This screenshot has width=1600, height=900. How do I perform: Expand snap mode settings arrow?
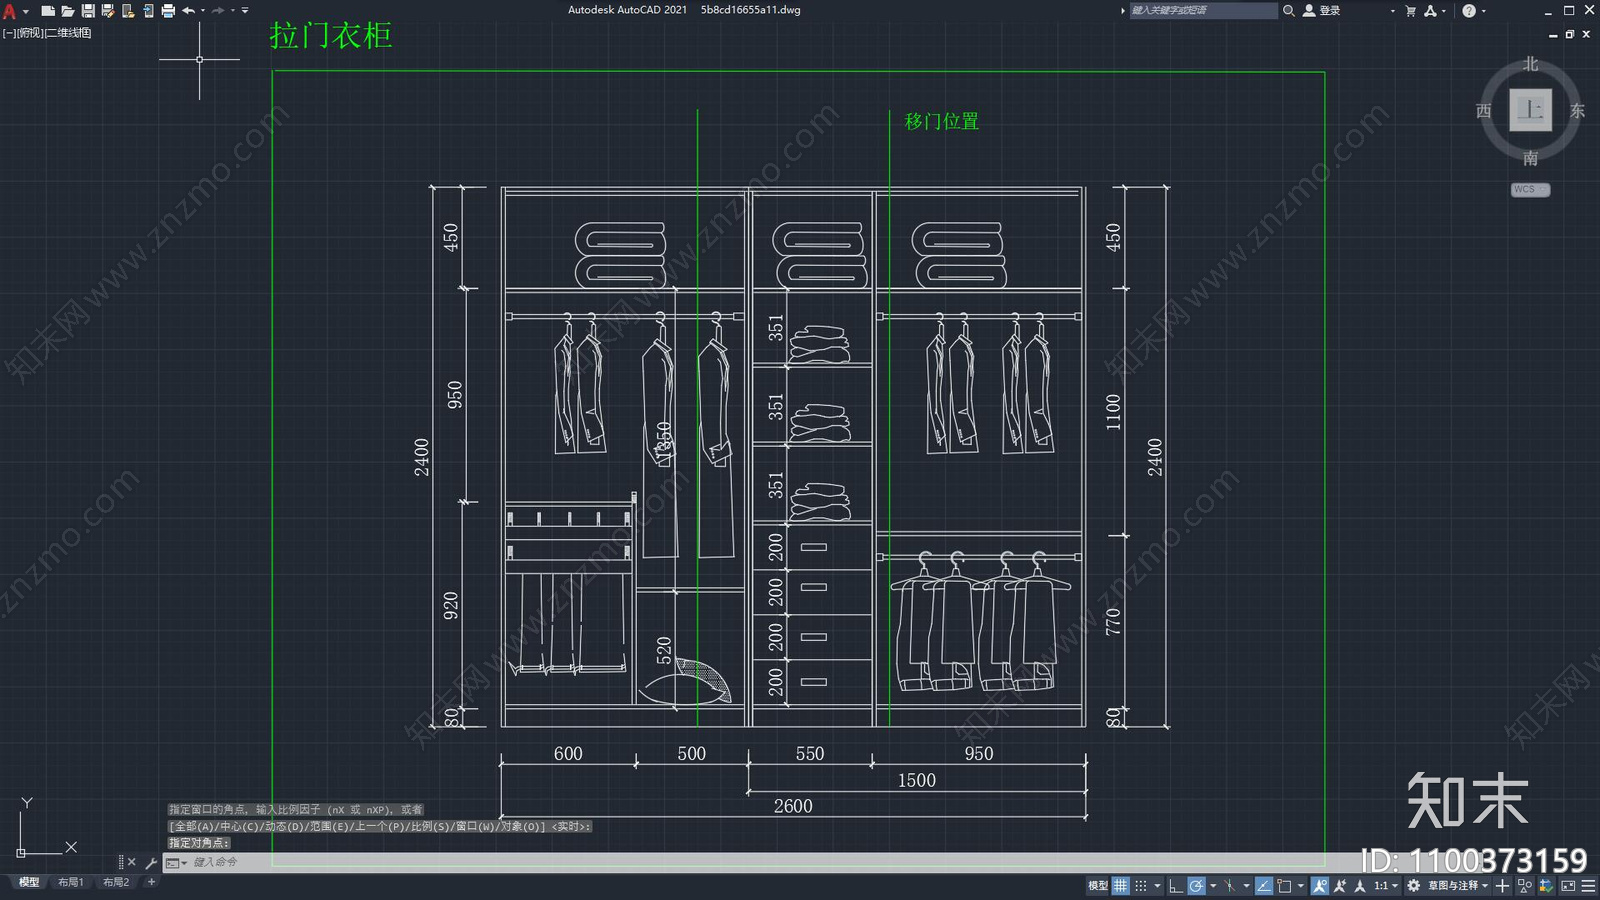pyautogui.click(x=1157, y=886)
